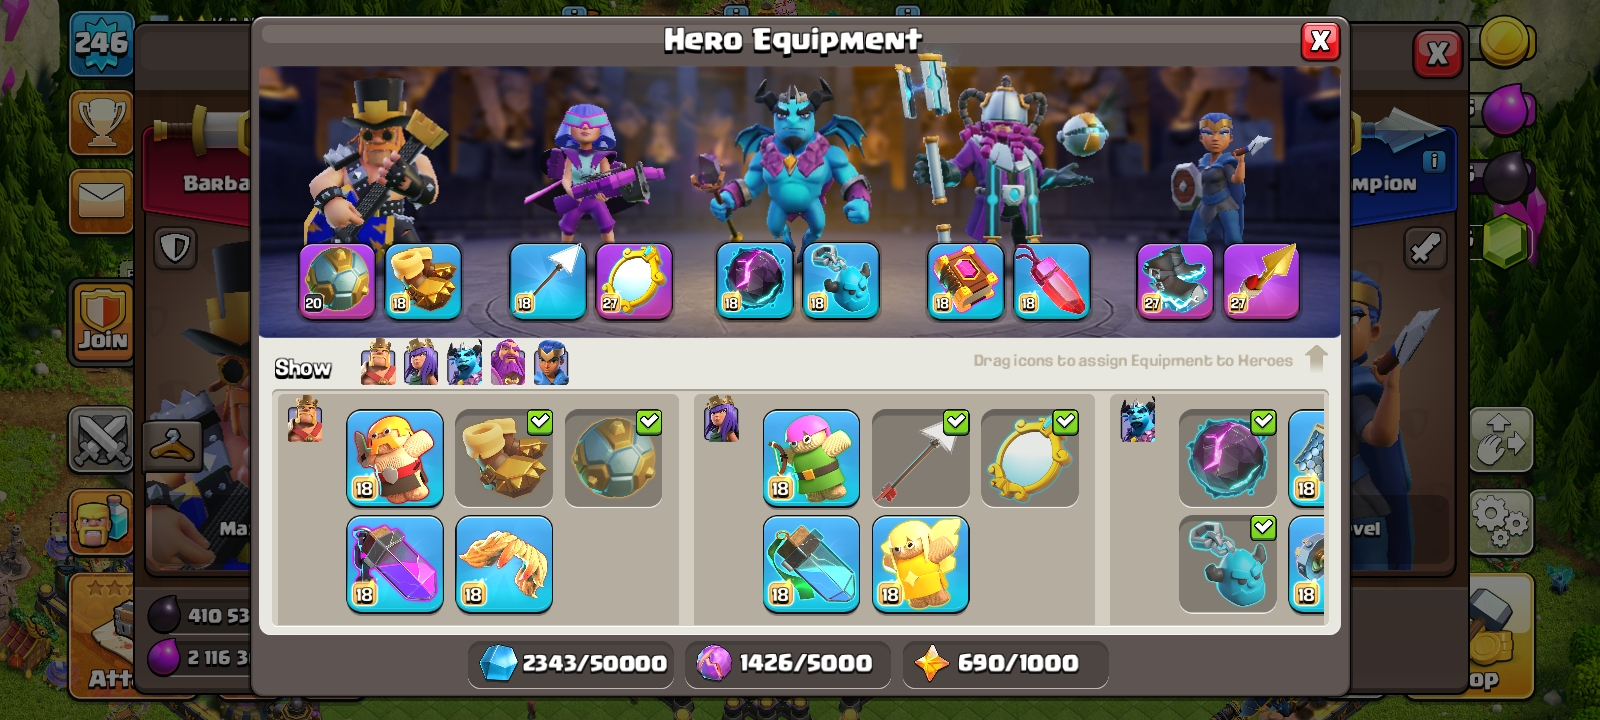1600x720 pixels.
Task: Close the Hero Equipment window
Action: click(1320, 41)
